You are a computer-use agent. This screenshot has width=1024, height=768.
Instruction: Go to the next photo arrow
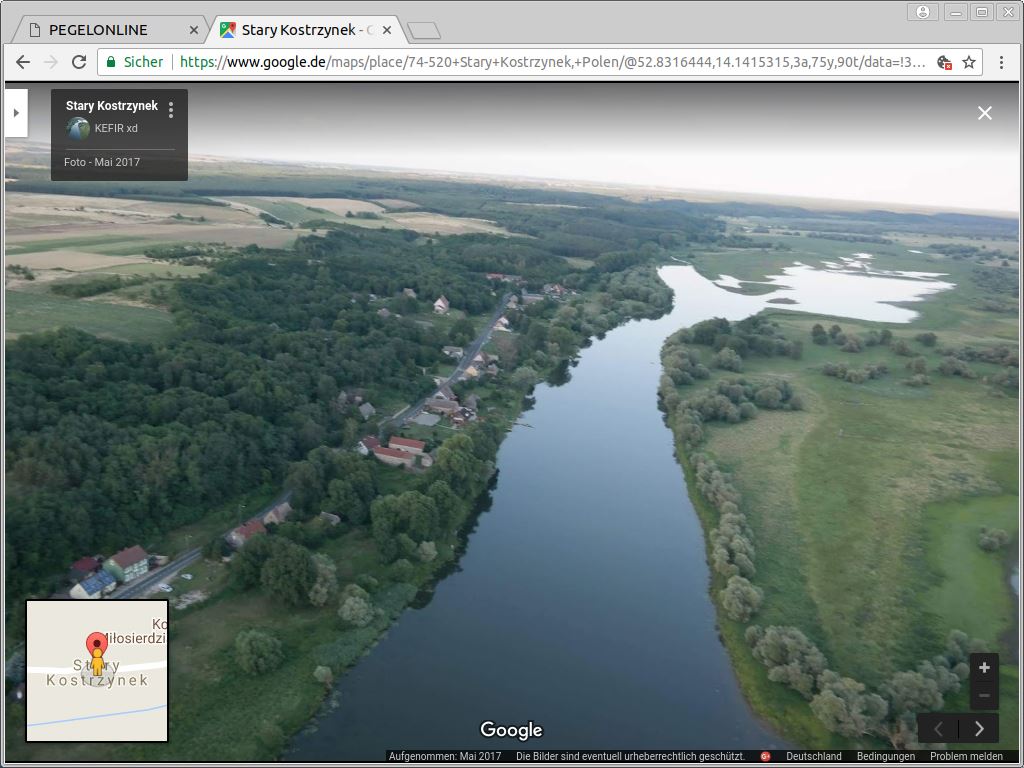[979, 729]
